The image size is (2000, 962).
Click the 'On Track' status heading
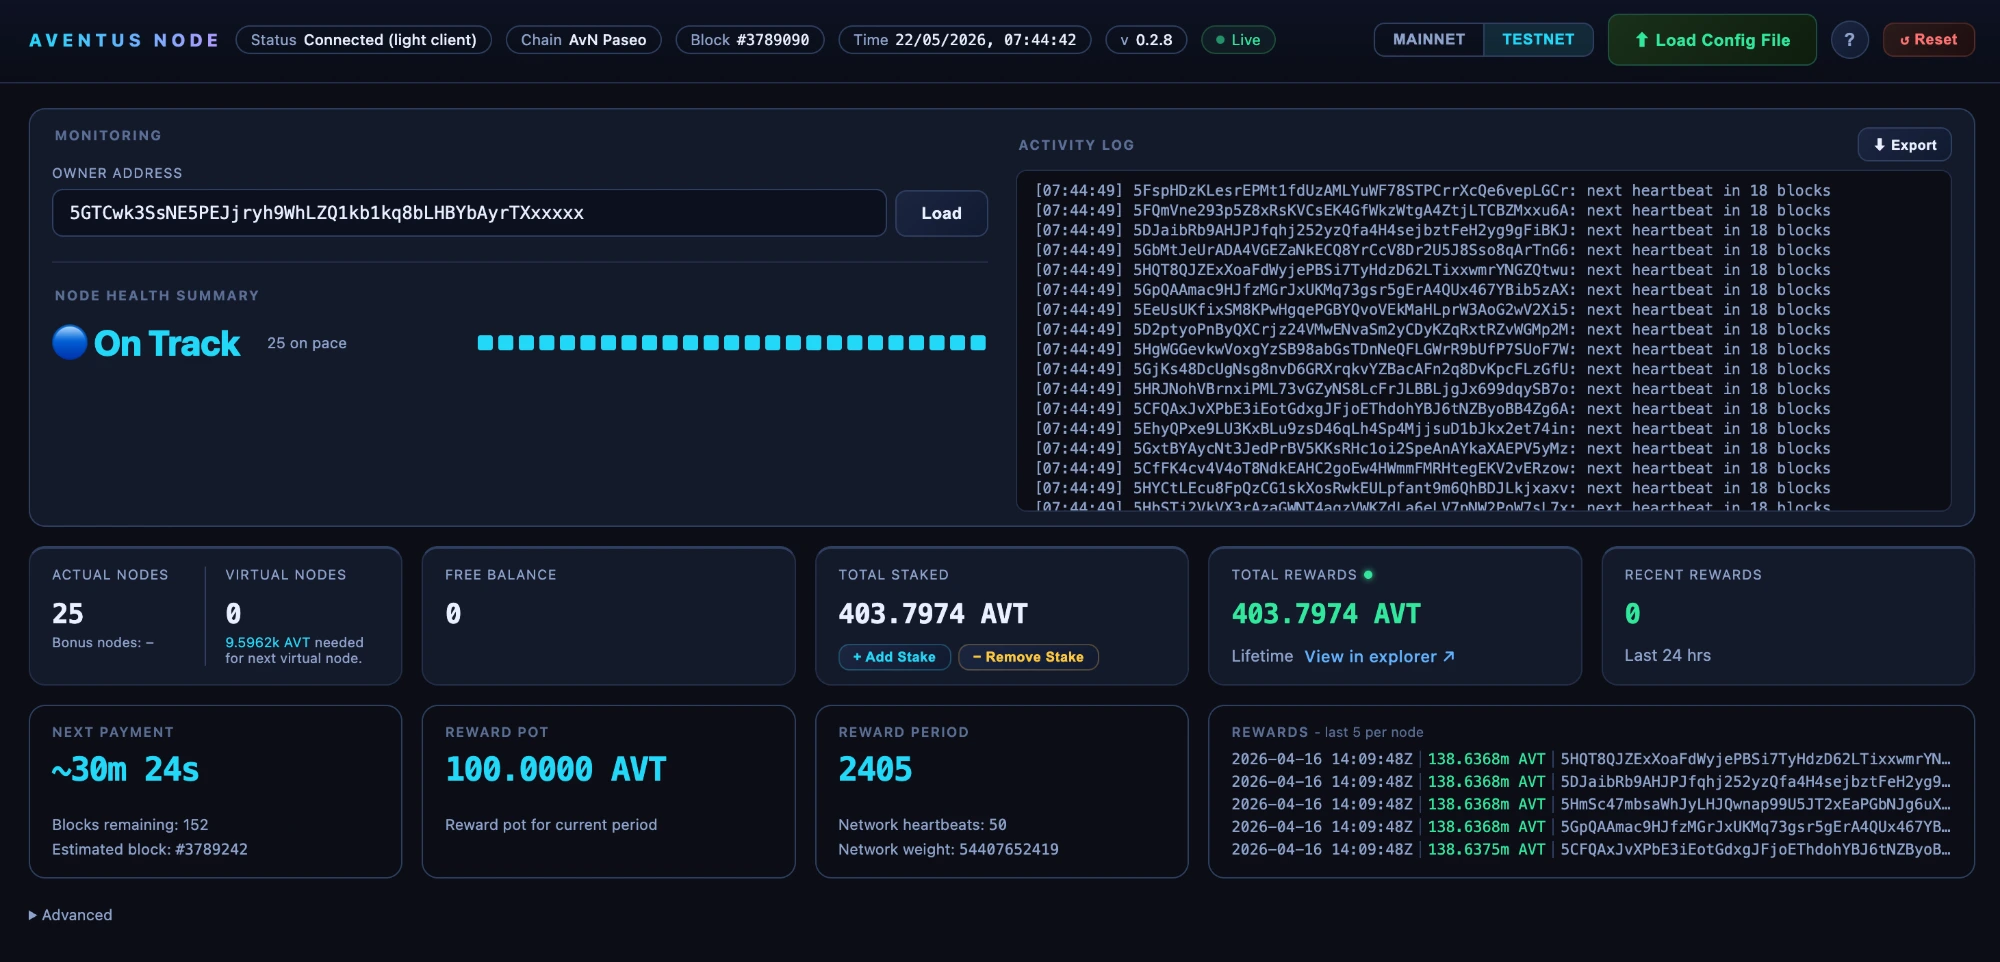click(x=167, y=343)
